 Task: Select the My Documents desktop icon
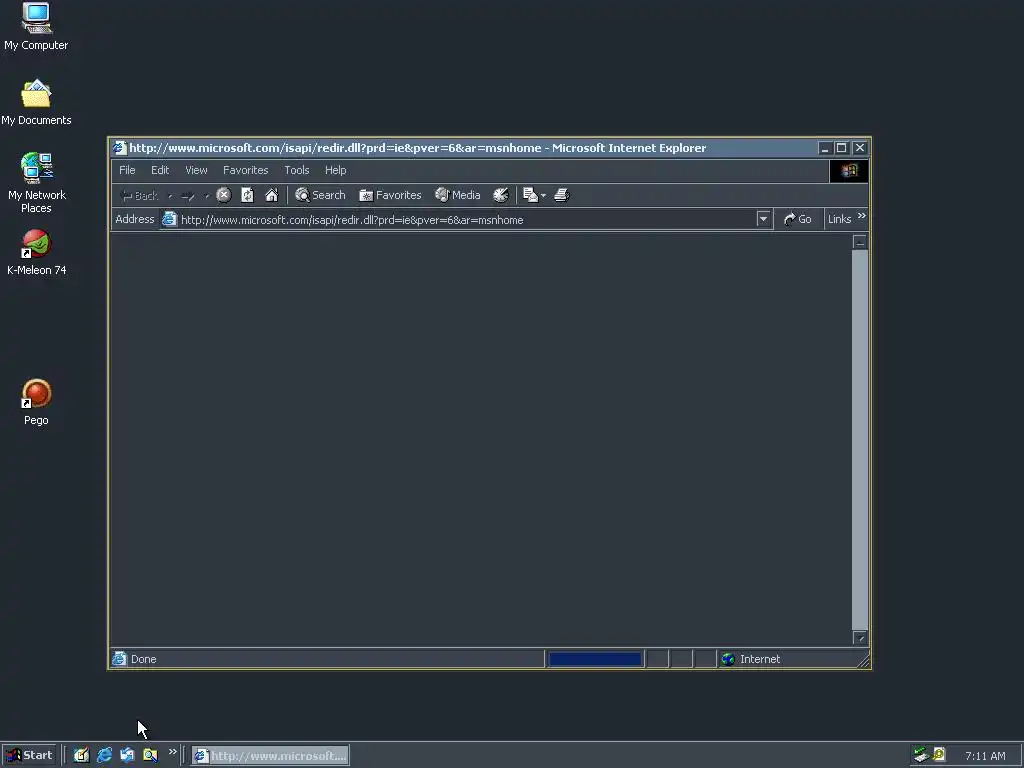tap(36, 103)
